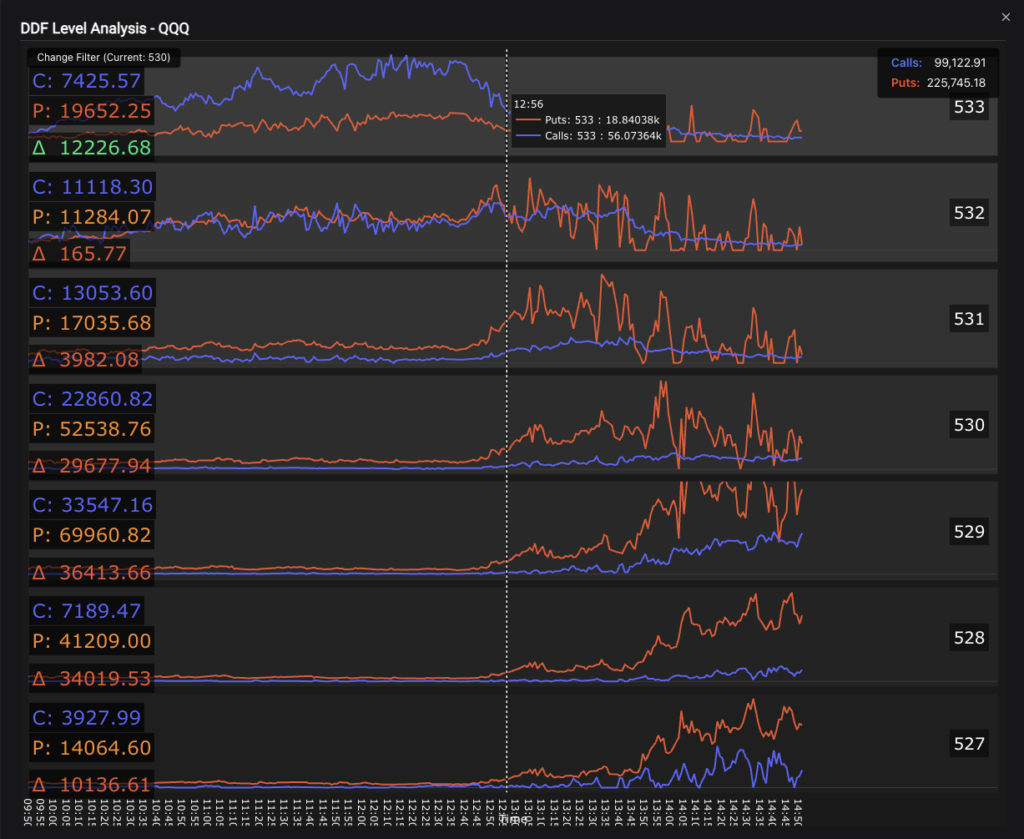Viewport: 1024px width, 839px height.
Task: Click the delta value 3982.08
Action: 86,360
